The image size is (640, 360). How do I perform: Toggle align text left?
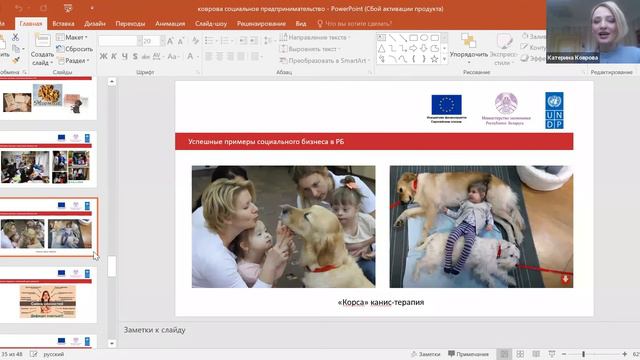(209, 56)
